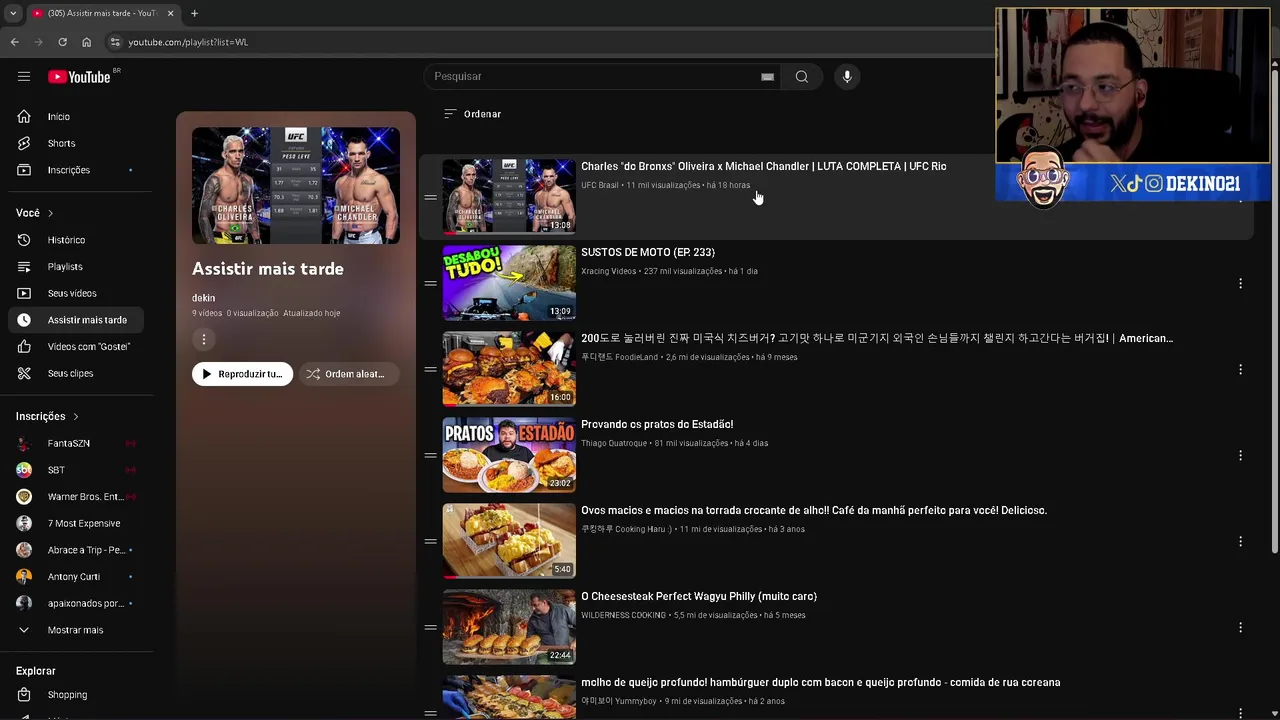
Task: Open options for Ovos macios video
Action: (x=1240, y=542)
